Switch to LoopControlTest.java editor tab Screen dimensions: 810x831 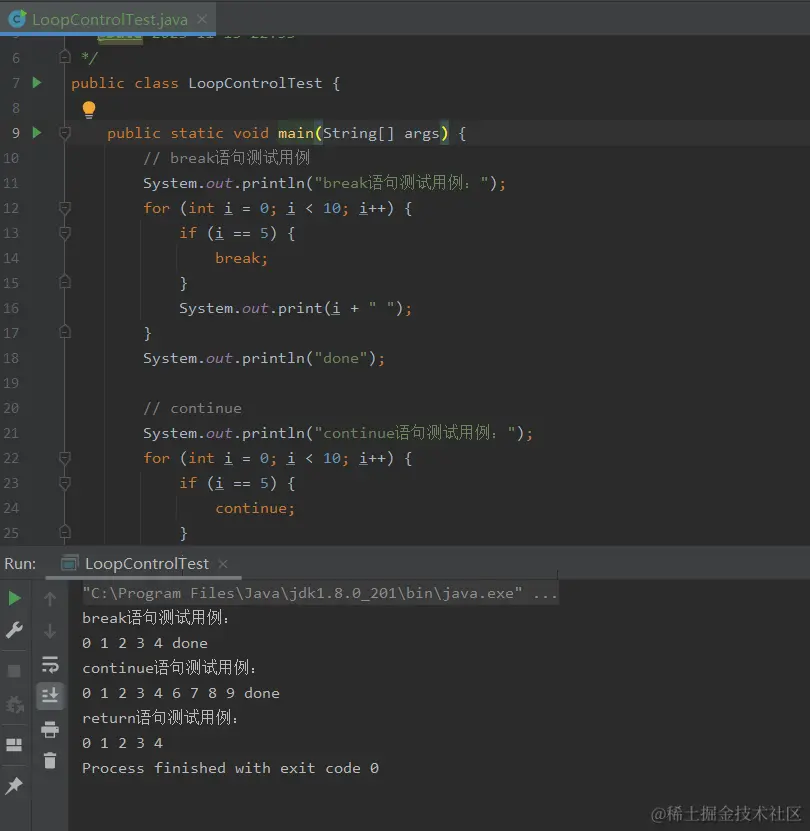pyautogui.click(x=109, y=20)
